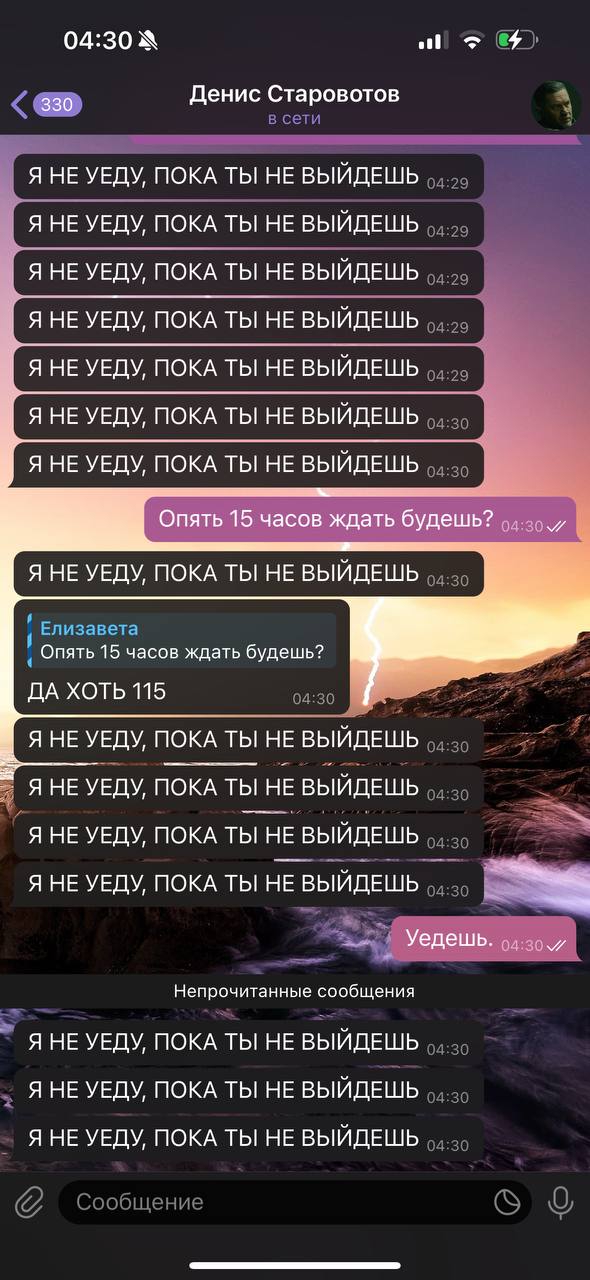Tap the cellular signal bars icon
The width and height of the screenshot is (590, 1280).
(432, 40)
